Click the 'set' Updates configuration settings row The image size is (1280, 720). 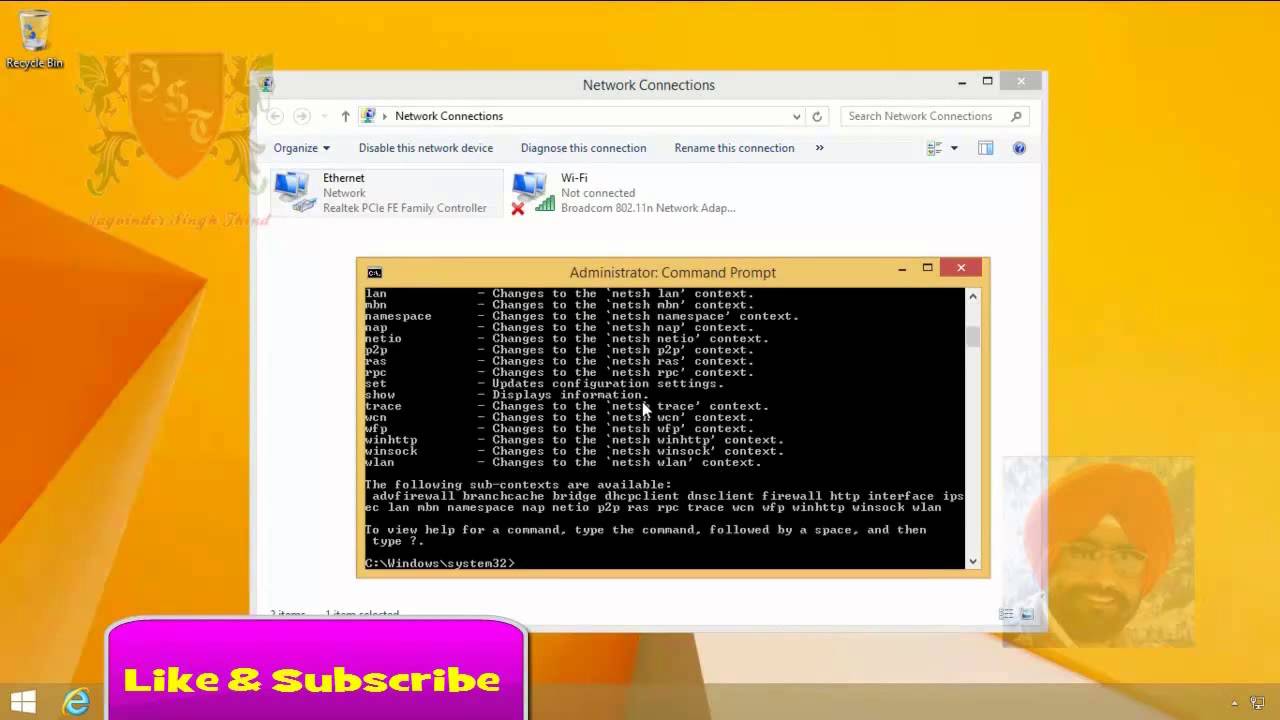[x=544, y=384]
